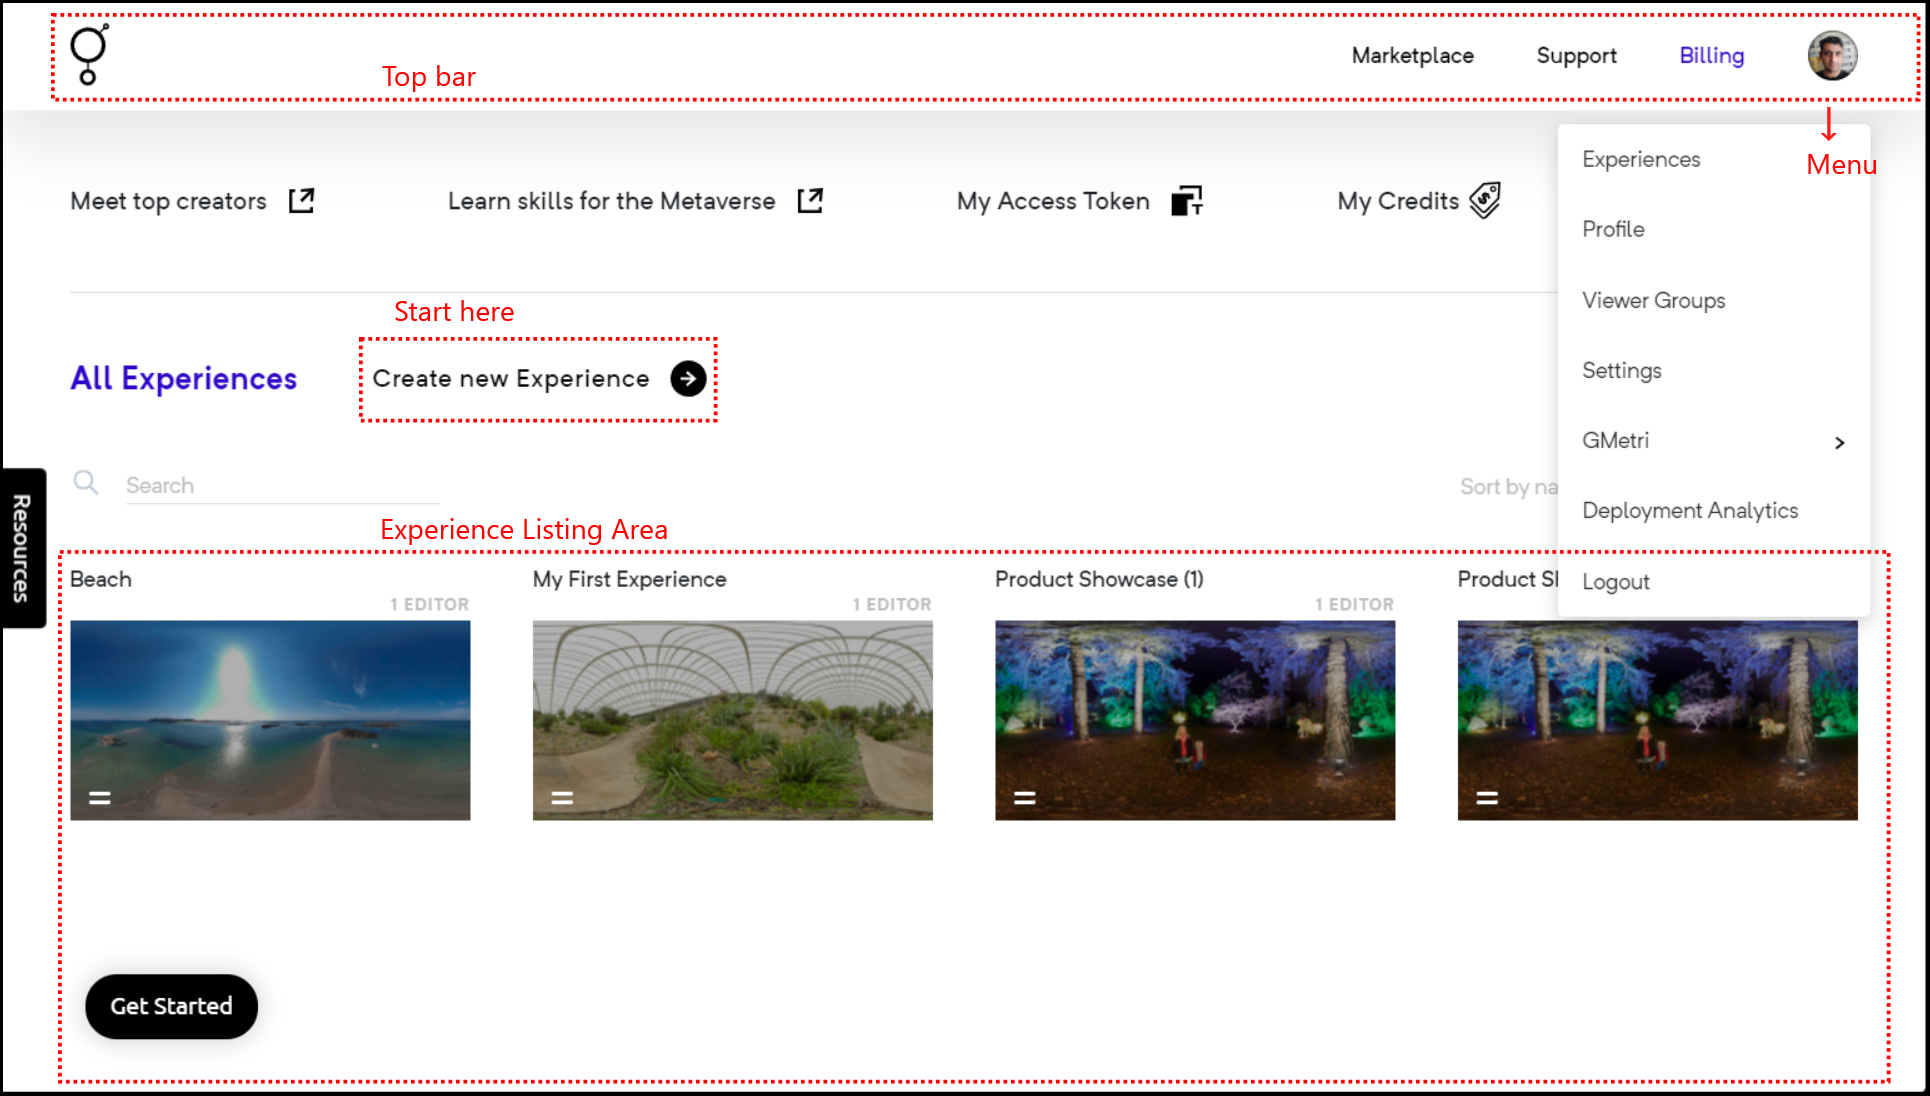
Task: Open the Resources side tab
Action: 22,548
